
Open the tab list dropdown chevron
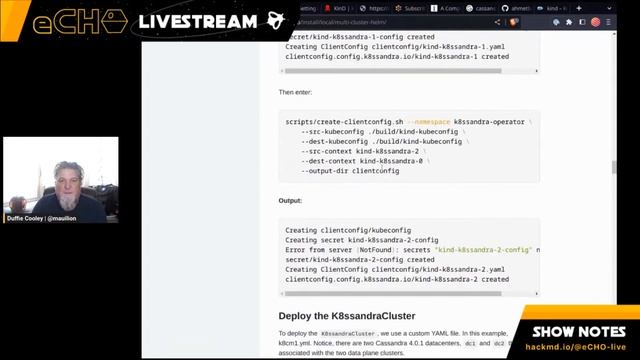pyautogui.click(x=609, y=8)
